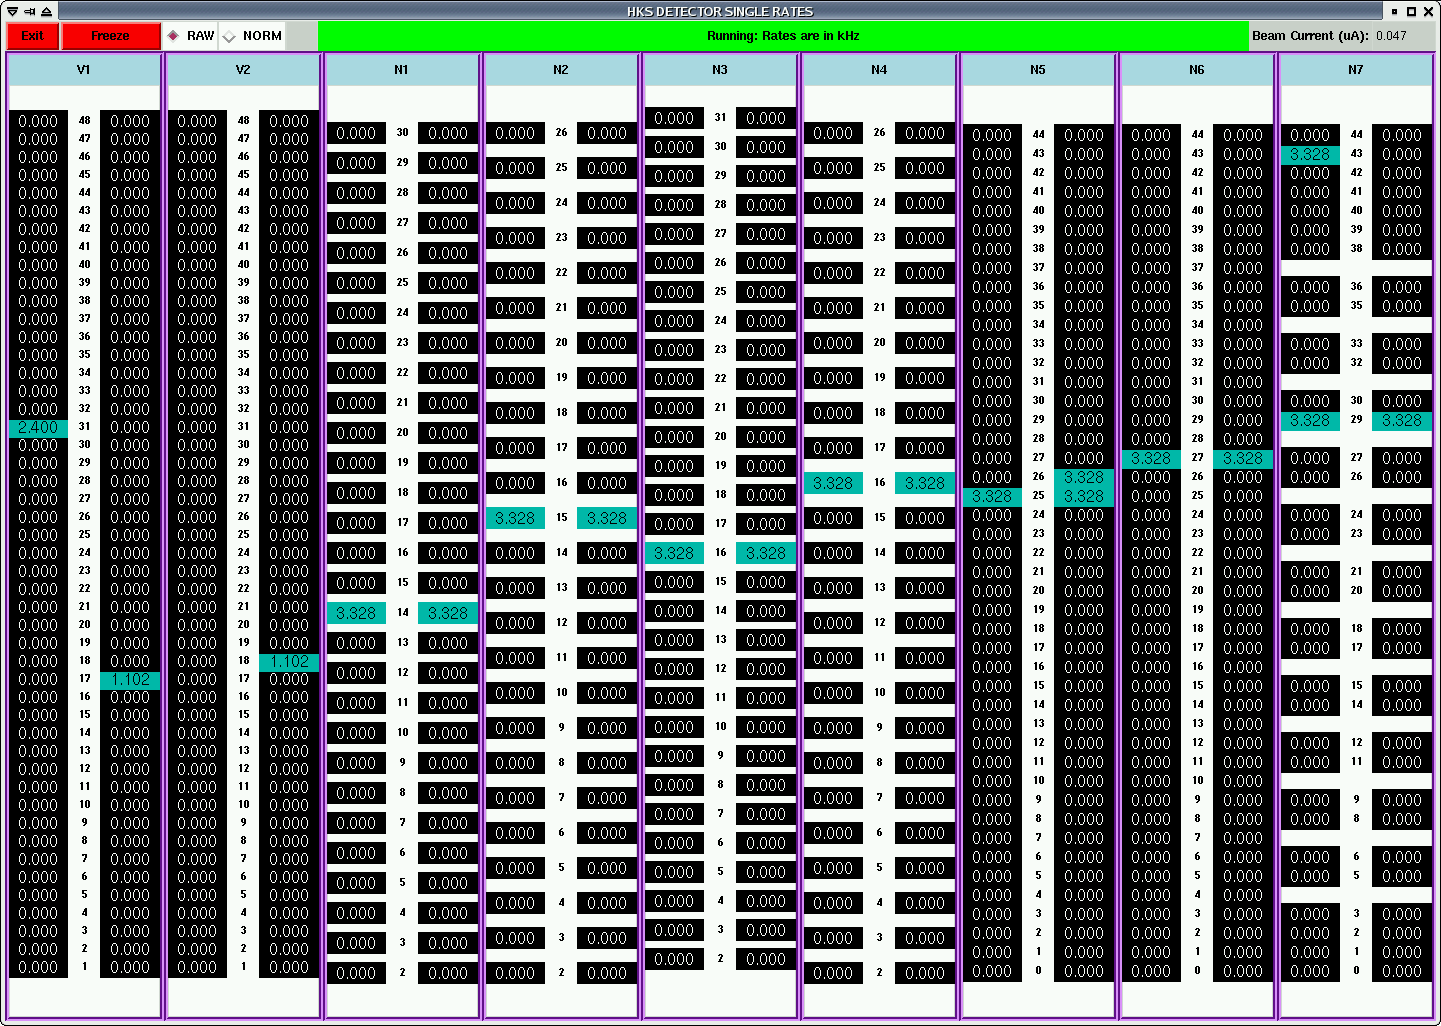Viewport: 1441px width, 1026px height.
Task: Click the right 3.328 value in N4 row 16
Action: pos(925,483)
